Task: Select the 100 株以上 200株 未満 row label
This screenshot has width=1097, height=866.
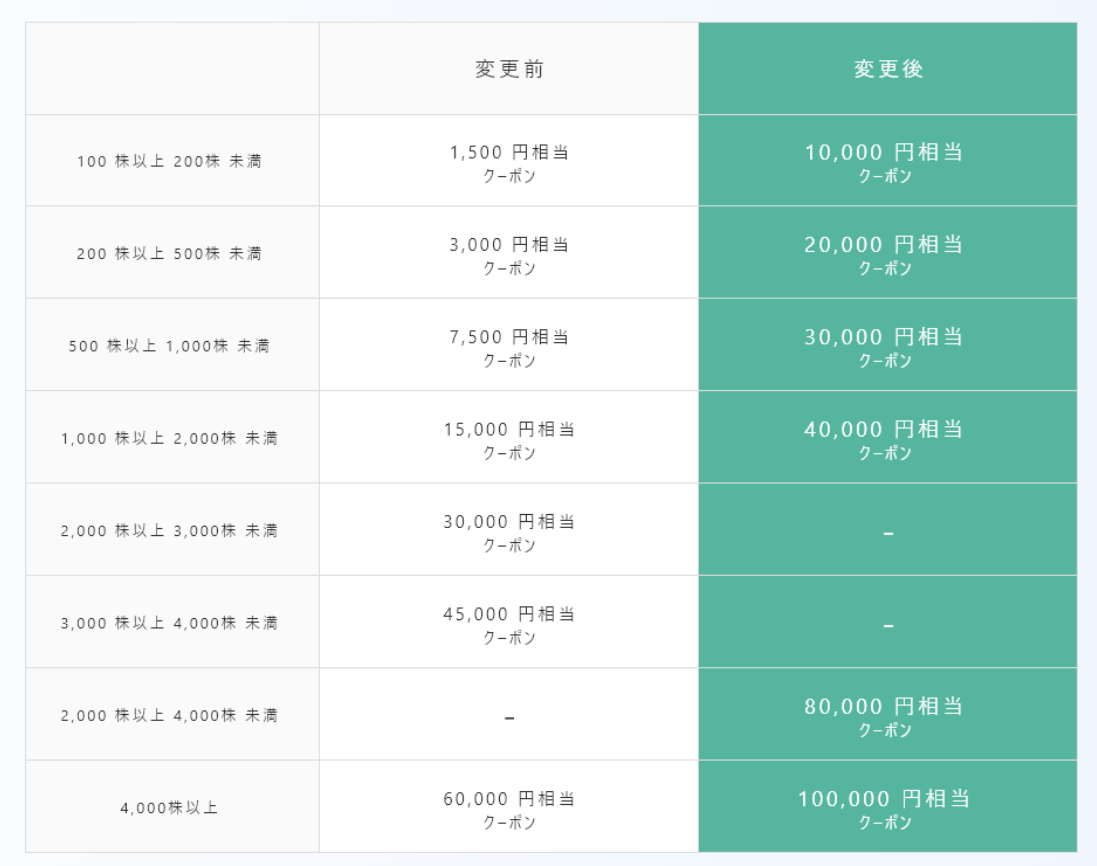Action: [x=170, y=161]
